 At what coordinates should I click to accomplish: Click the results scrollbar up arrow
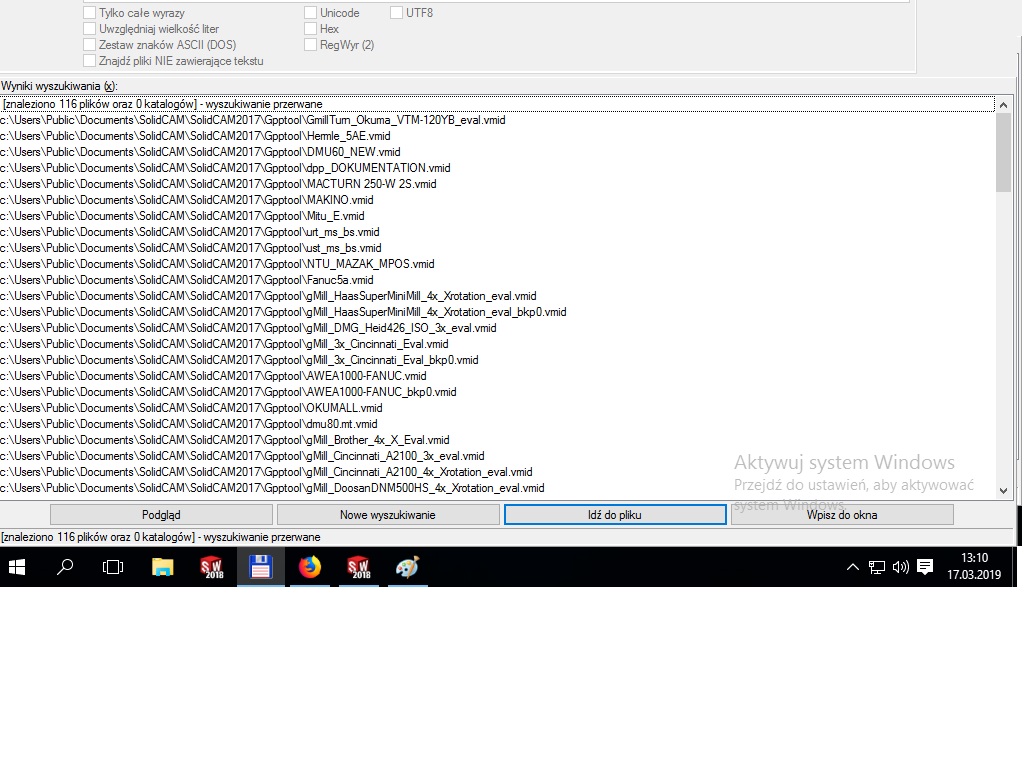tap(1004, 104)
